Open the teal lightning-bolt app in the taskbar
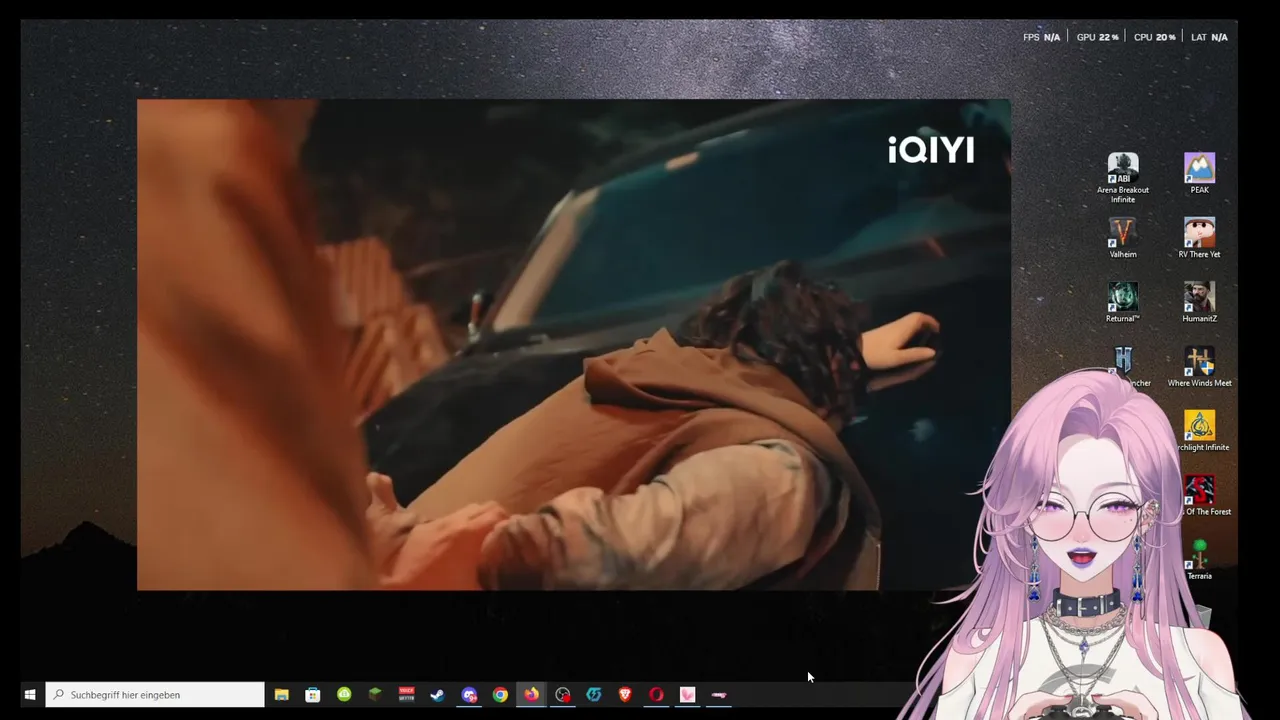This screenshot has width=1280, height=720. pos(594,695)
